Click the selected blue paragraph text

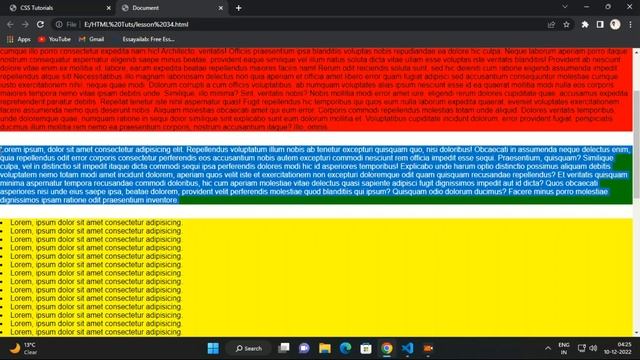(316, 175)
